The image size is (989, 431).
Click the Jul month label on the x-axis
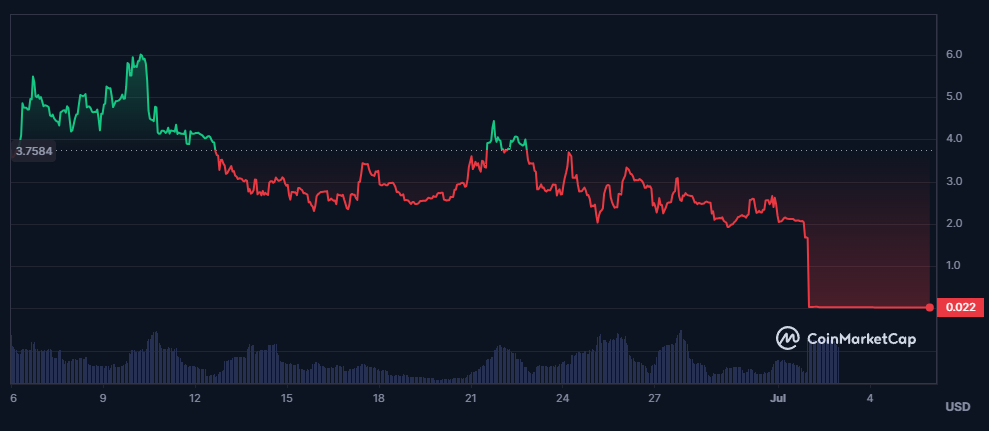click(777, 398)
